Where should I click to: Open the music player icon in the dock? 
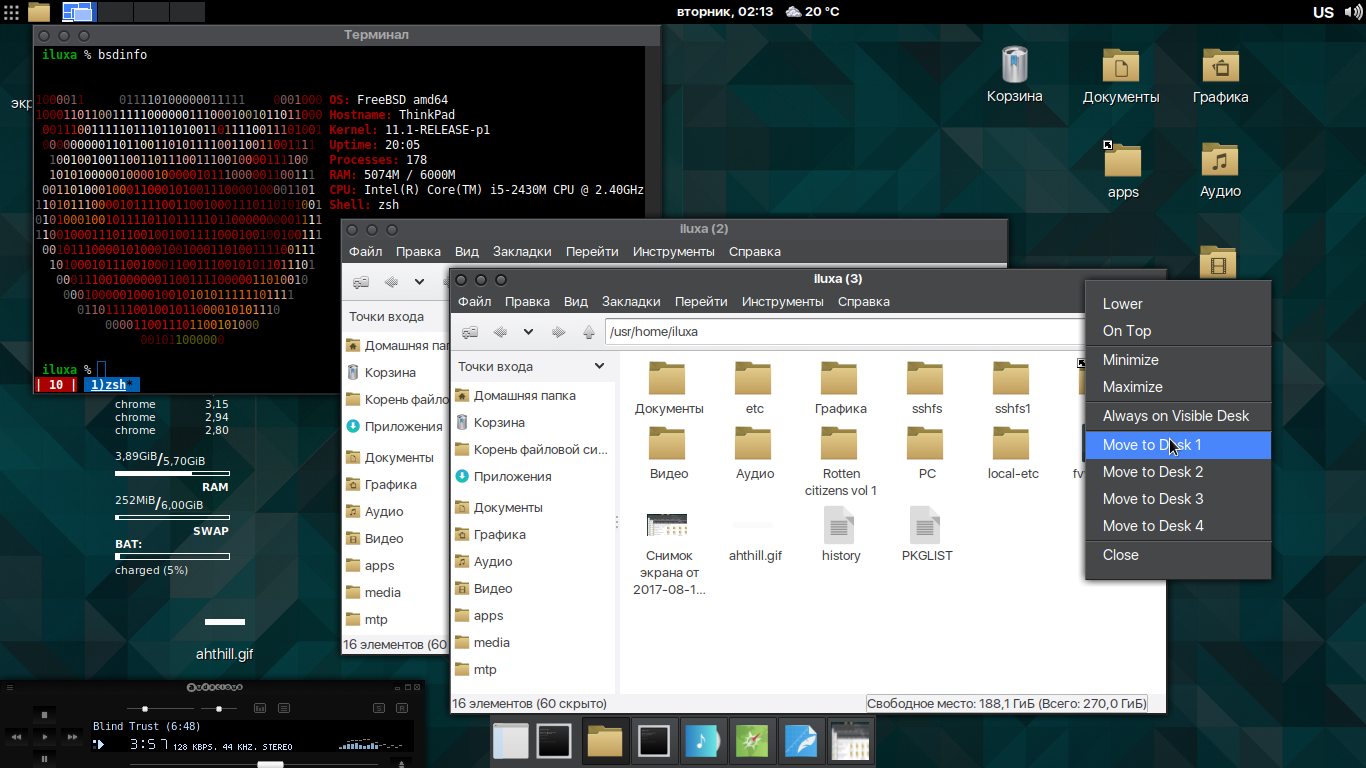[x=704, y=741]
